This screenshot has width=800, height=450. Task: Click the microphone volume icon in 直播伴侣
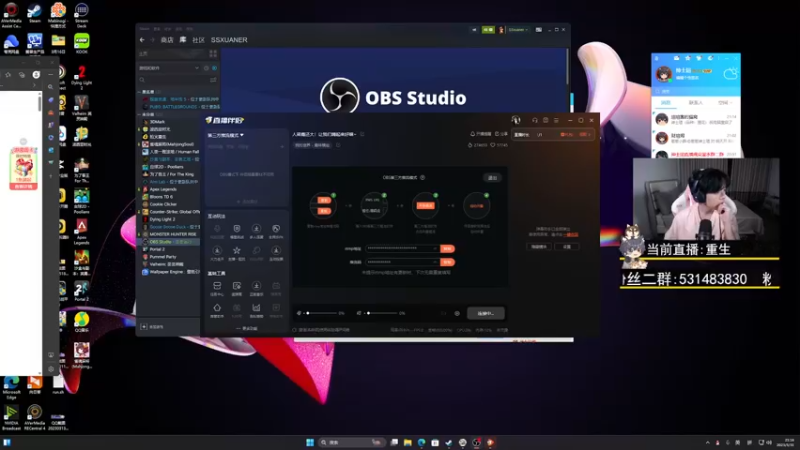pyautogui.click(x=299, y=313)
